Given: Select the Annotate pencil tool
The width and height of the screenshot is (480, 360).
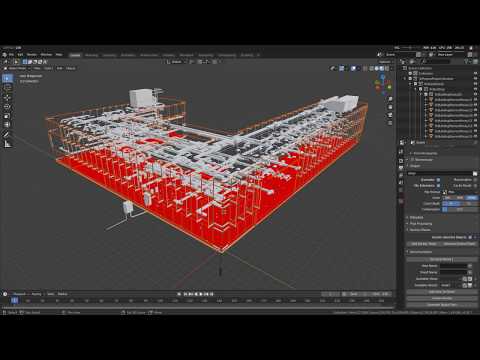Looking at the screenshot, I should pyautogui.click(x=7, y=134).
